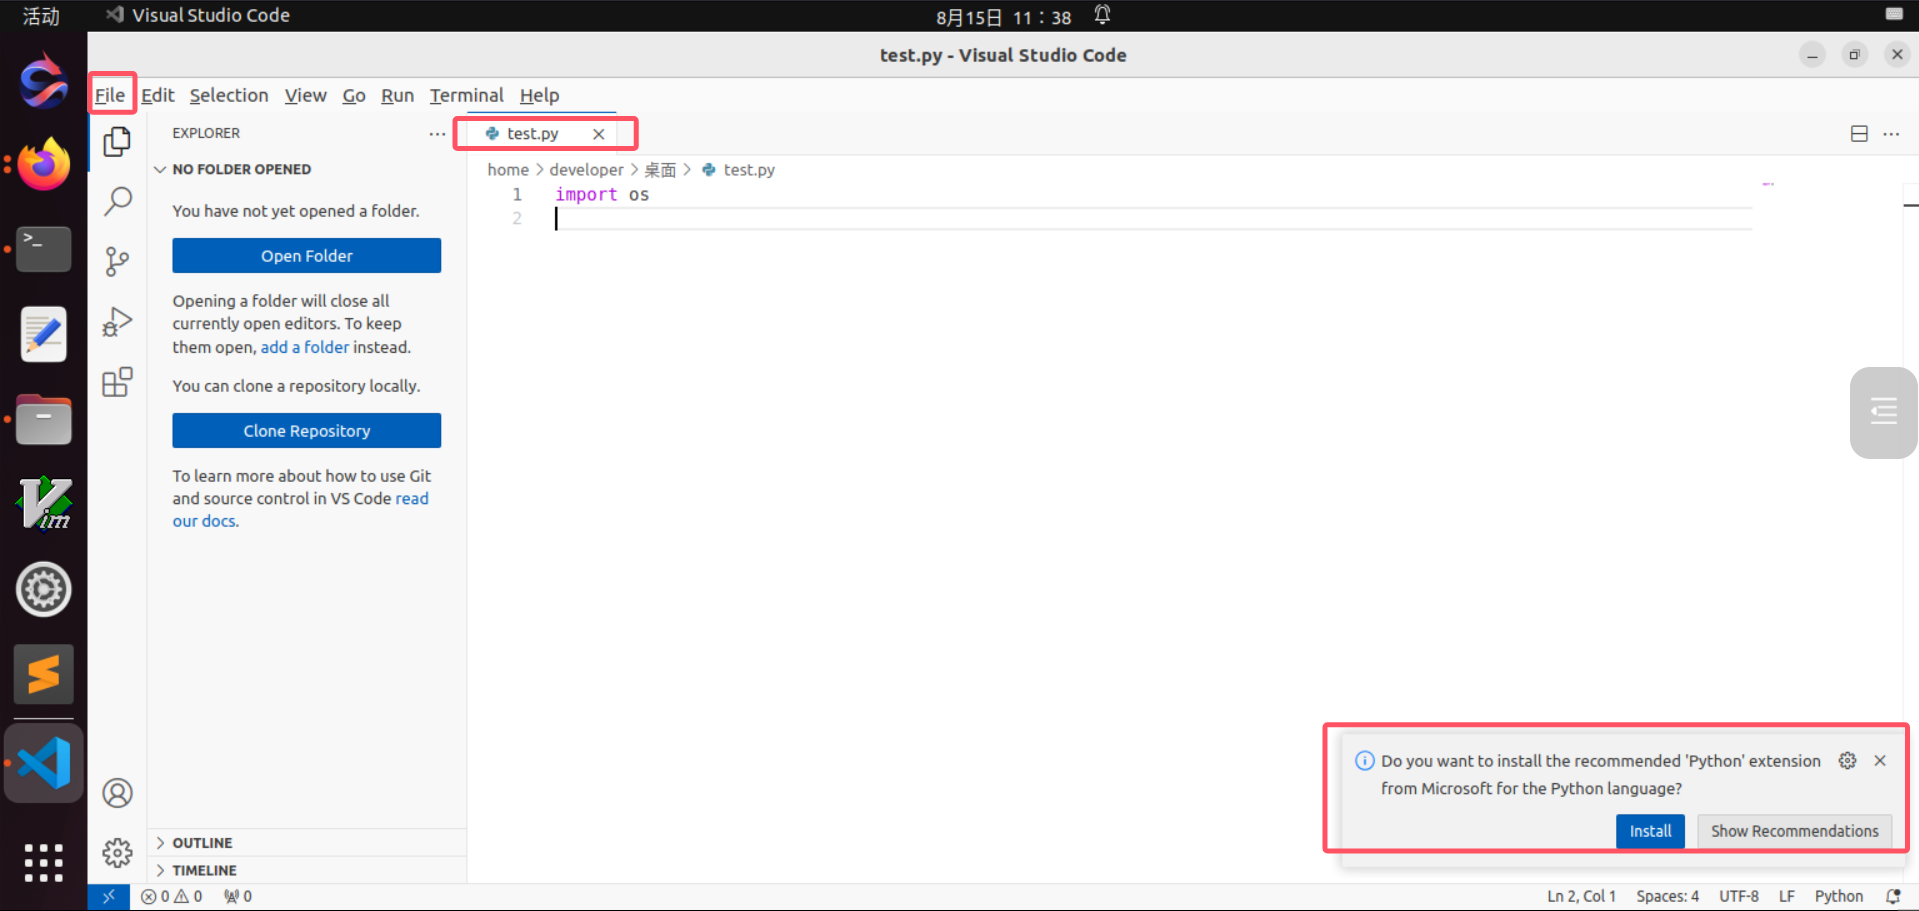Click home in the breadcrumb path

[x=508, y=170]
